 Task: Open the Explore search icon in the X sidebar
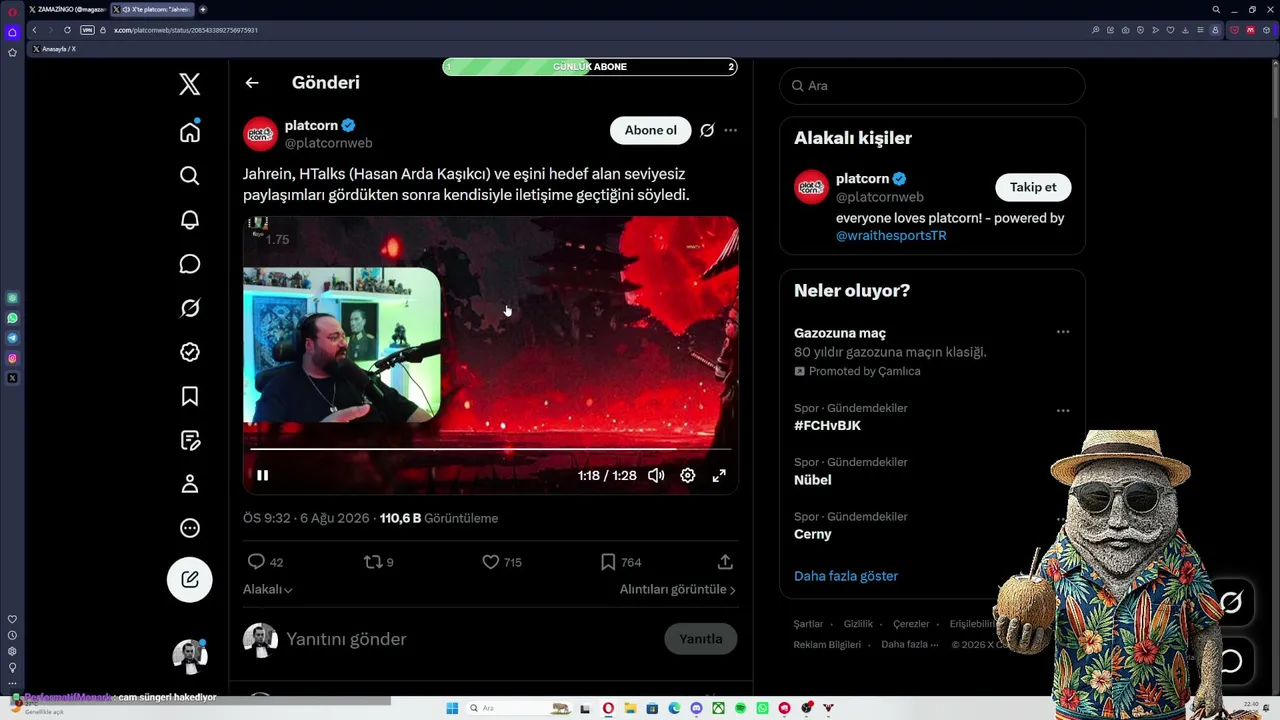(x=190, y=176)
